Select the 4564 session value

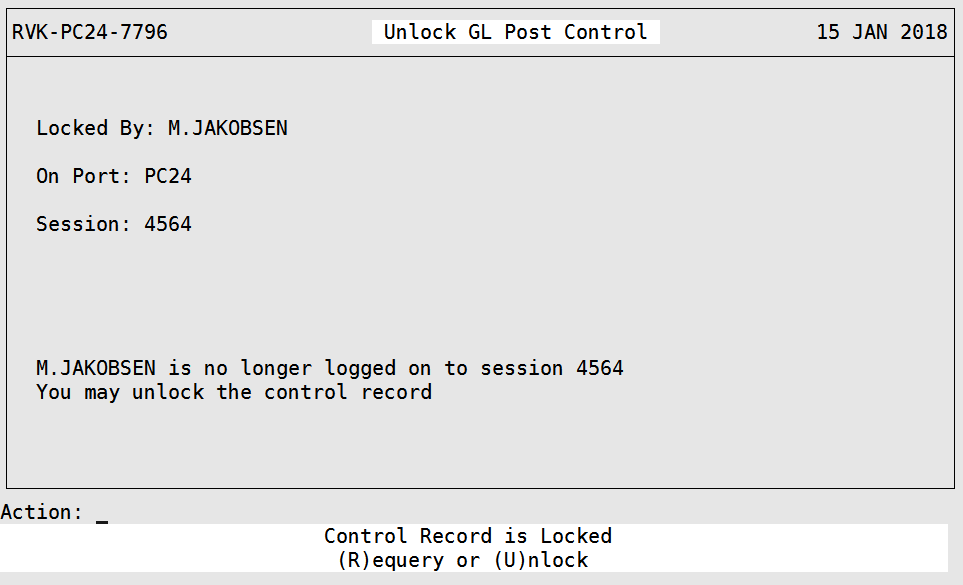pos(168,224)
